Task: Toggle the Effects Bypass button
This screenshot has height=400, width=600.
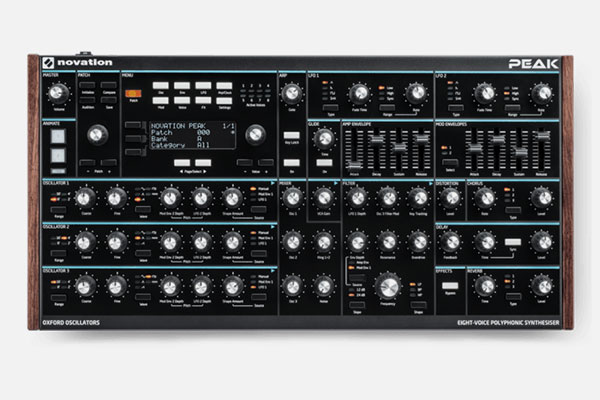Action: point(450,286)
